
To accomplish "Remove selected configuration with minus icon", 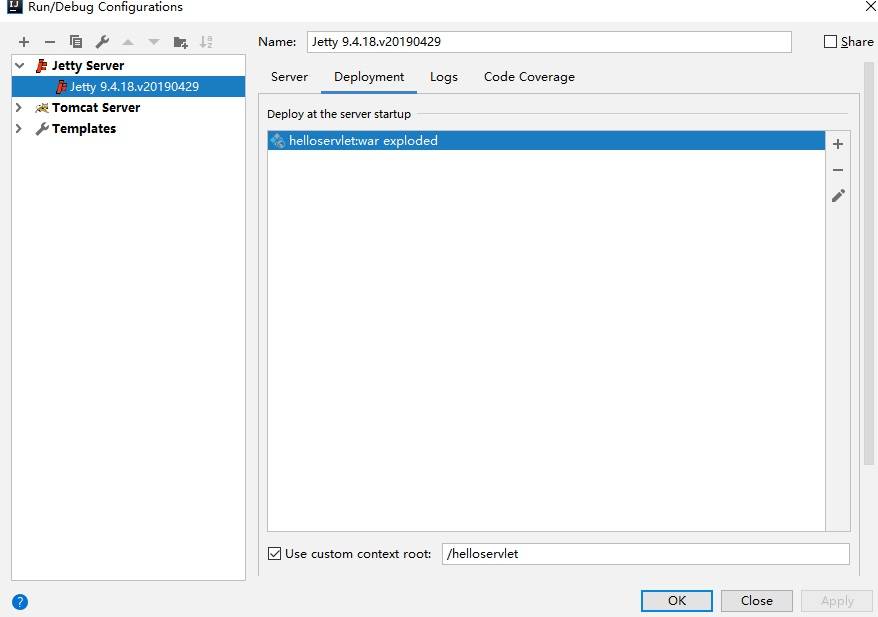I will tap(50, 42).
